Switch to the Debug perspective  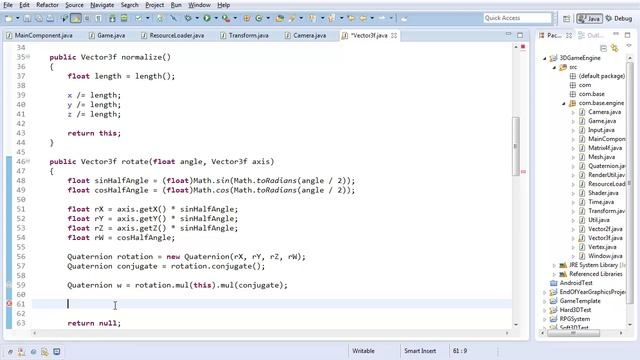coord(619,19)
